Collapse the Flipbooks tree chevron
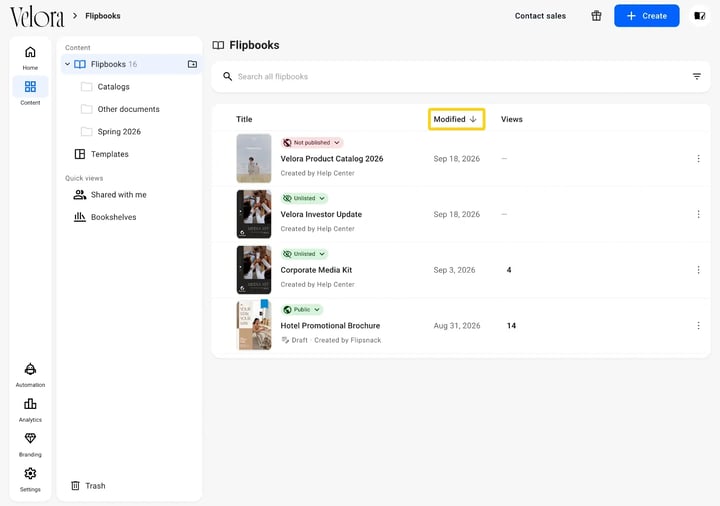 pos(68,64)
